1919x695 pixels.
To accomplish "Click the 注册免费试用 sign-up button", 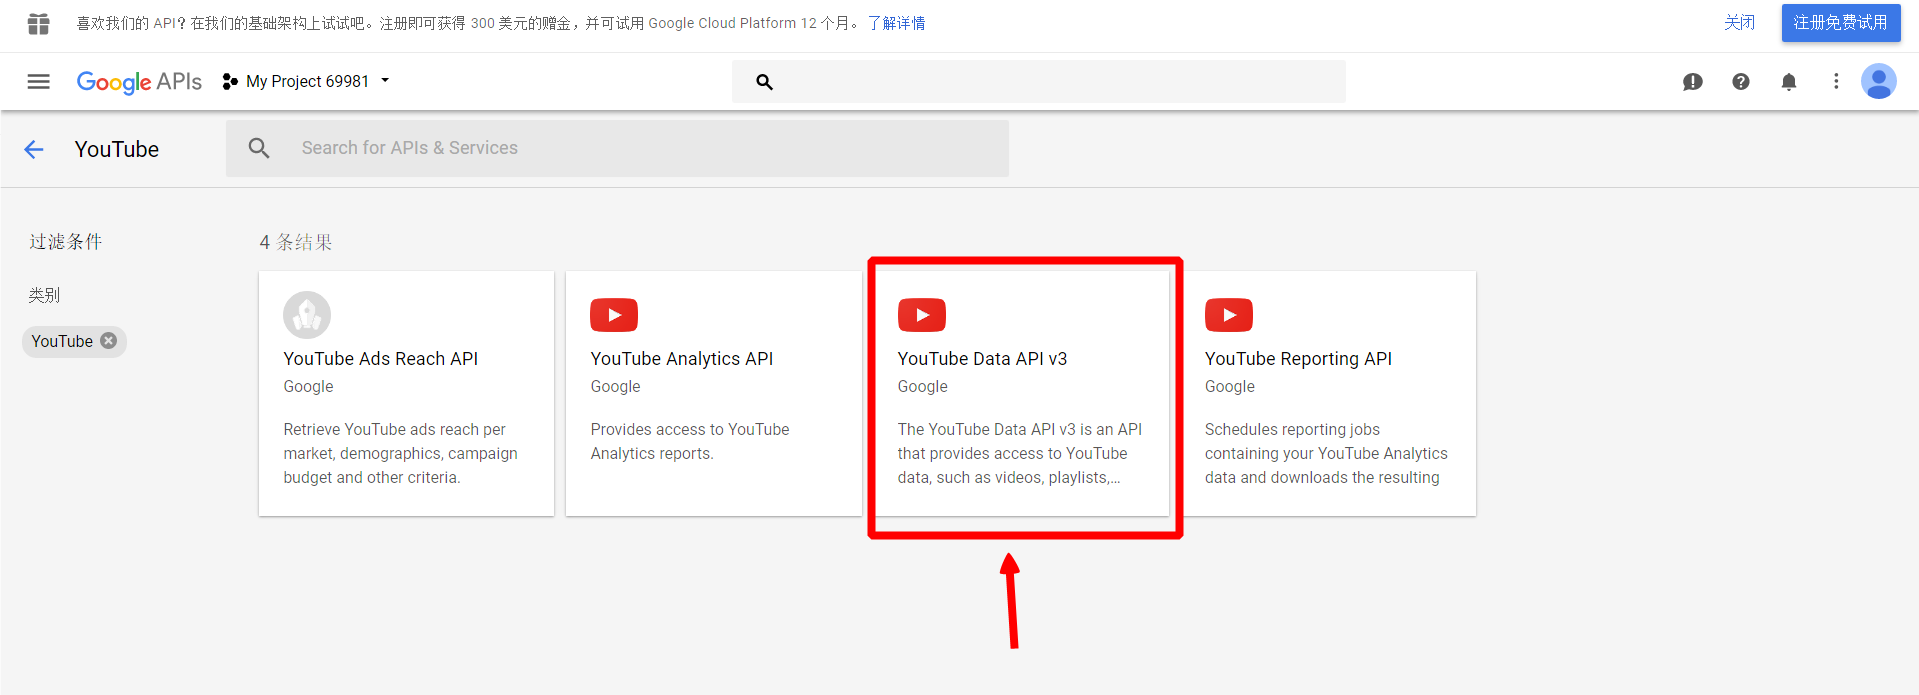I will 1839,22.
